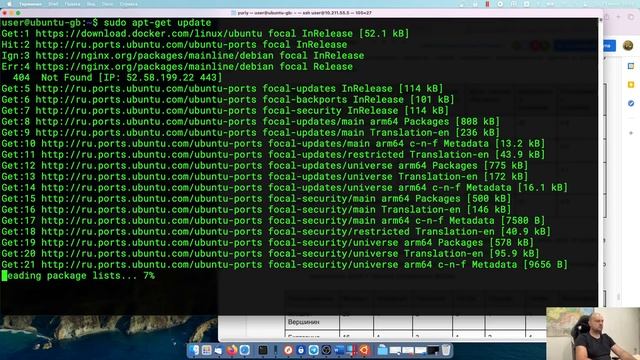Click the 'Err:4' nginx.org Release line

click(x=177, y=67)
